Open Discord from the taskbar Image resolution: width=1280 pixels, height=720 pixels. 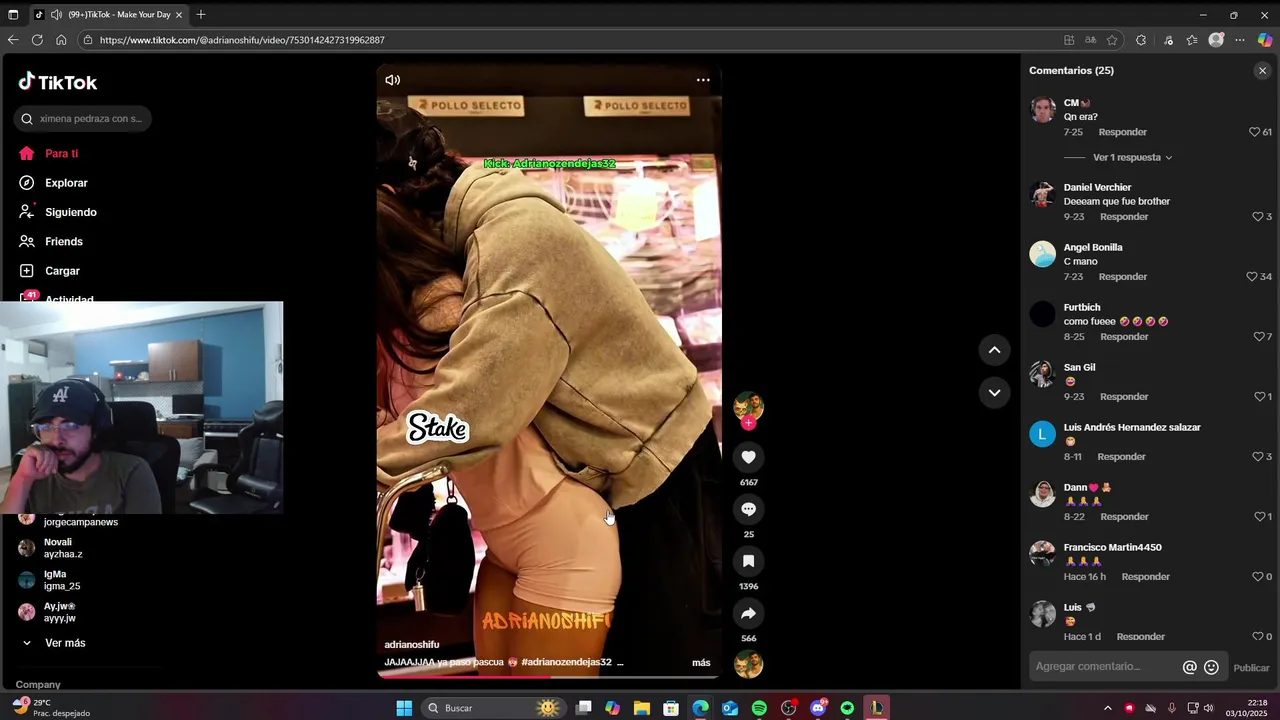818,708
